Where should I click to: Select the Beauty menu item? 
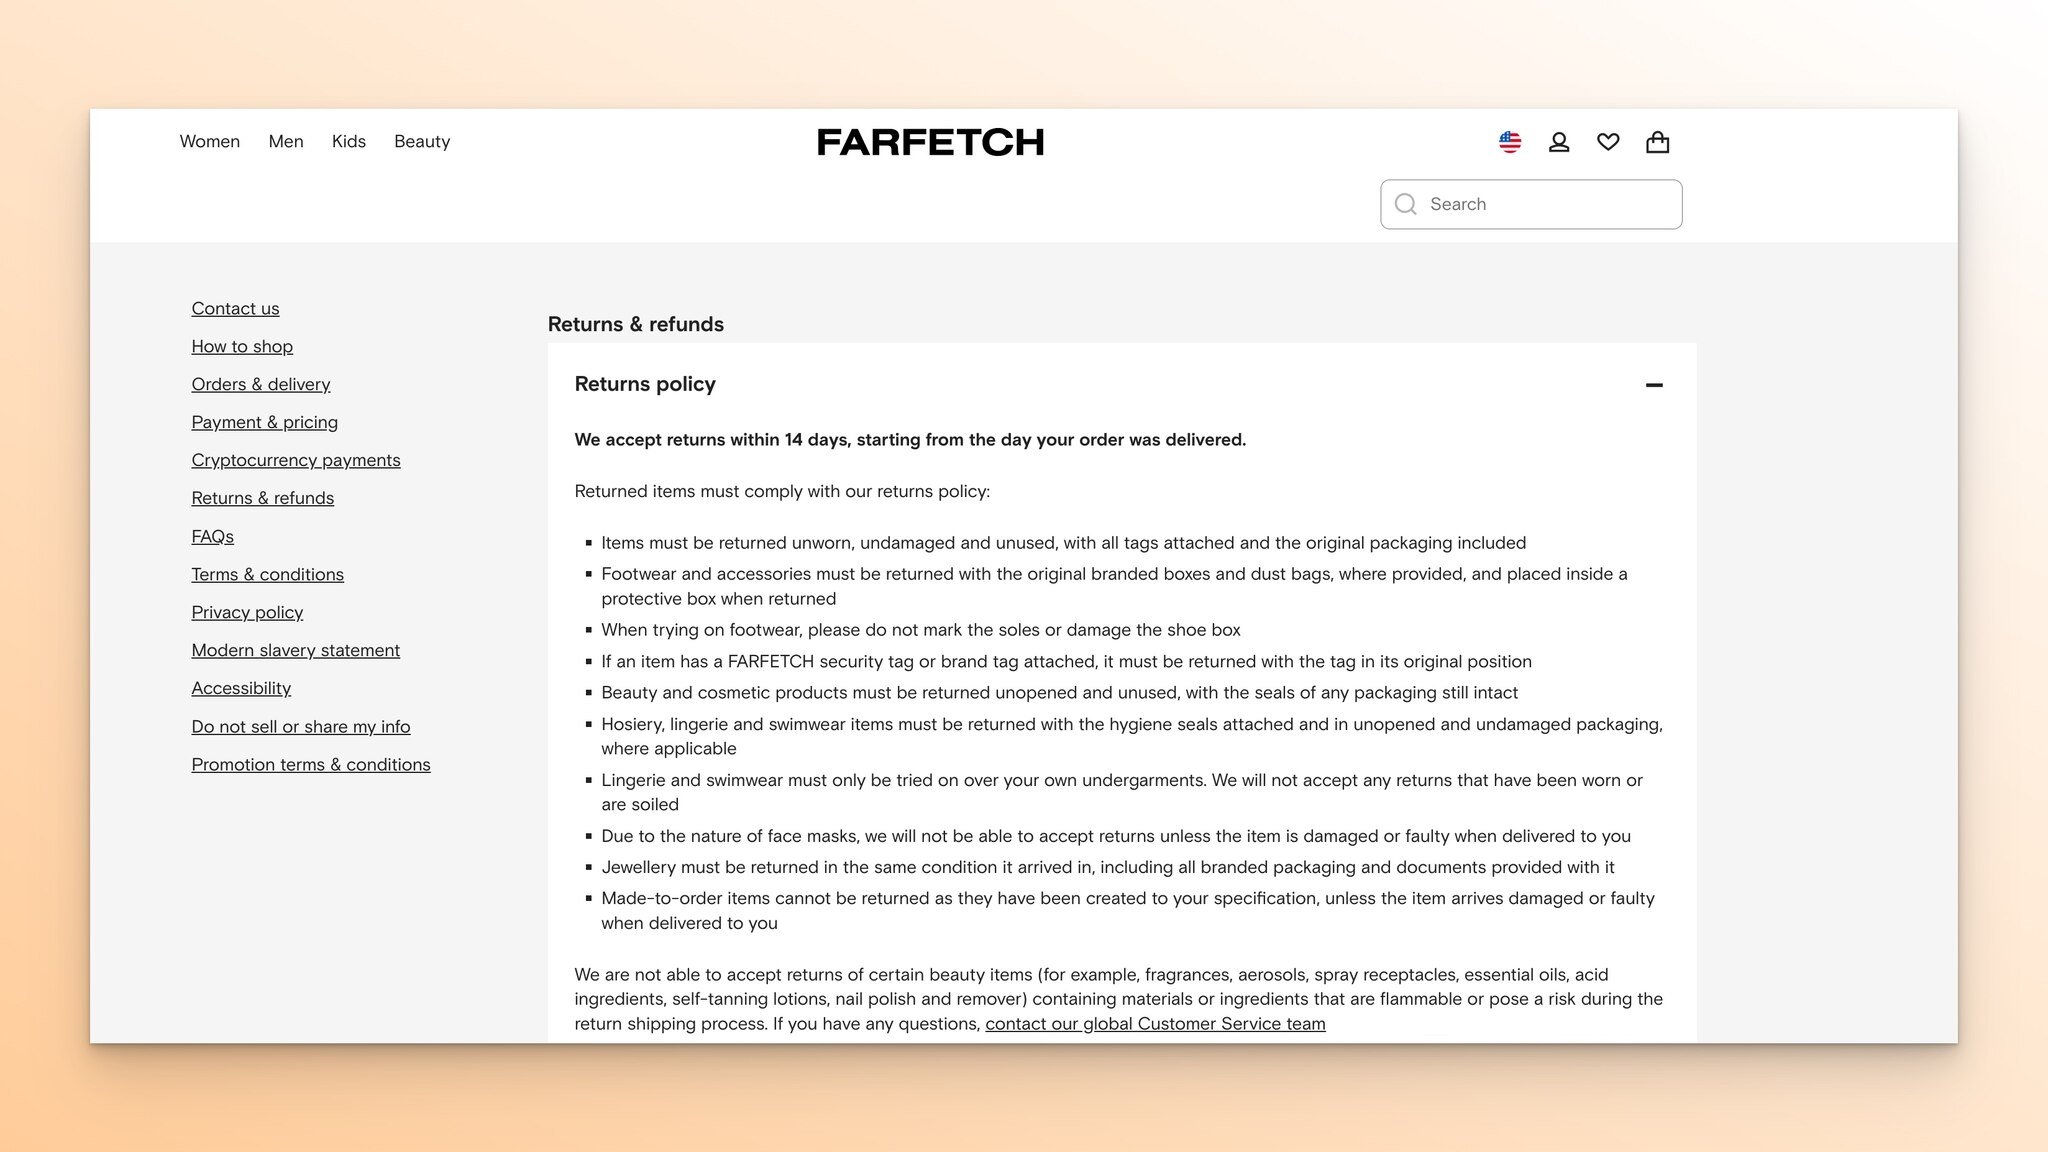[422, 141]
